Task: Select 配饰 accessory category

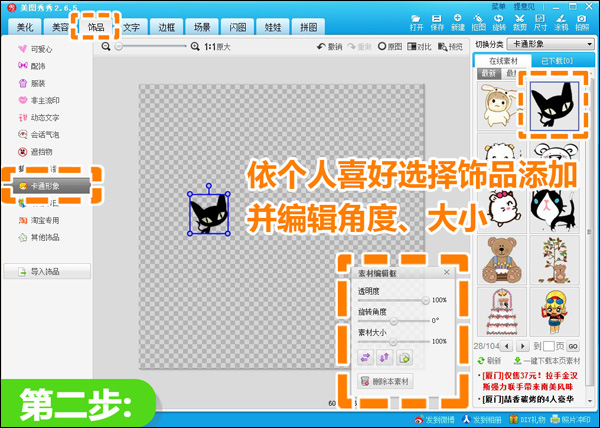Action: tap(32, 66)
